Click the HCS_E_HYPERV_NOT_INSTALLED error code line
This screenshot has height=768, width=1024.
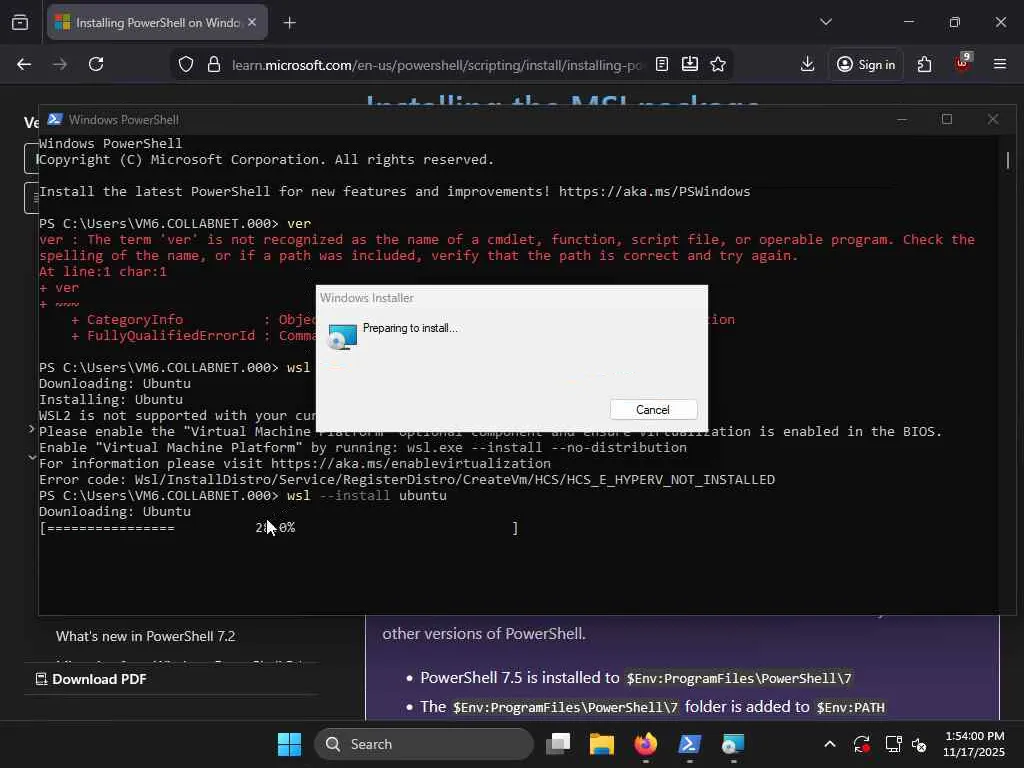tap(407, 479)
